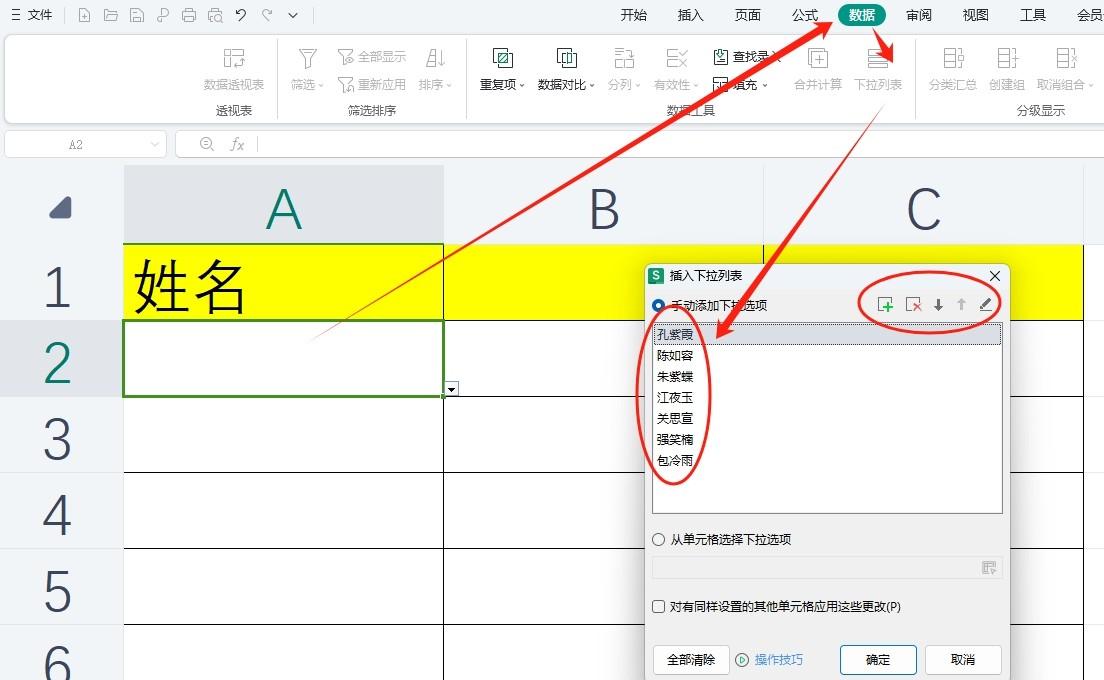Move option down with down arrow
The height and width of the screenshot is (680, 1104).
point(938,305)
